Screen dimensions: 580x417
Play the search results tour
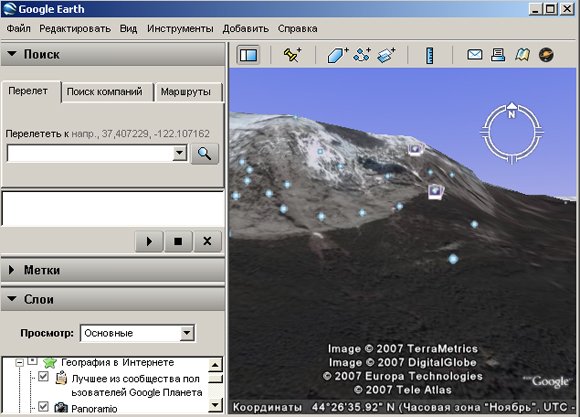(149, 241)
